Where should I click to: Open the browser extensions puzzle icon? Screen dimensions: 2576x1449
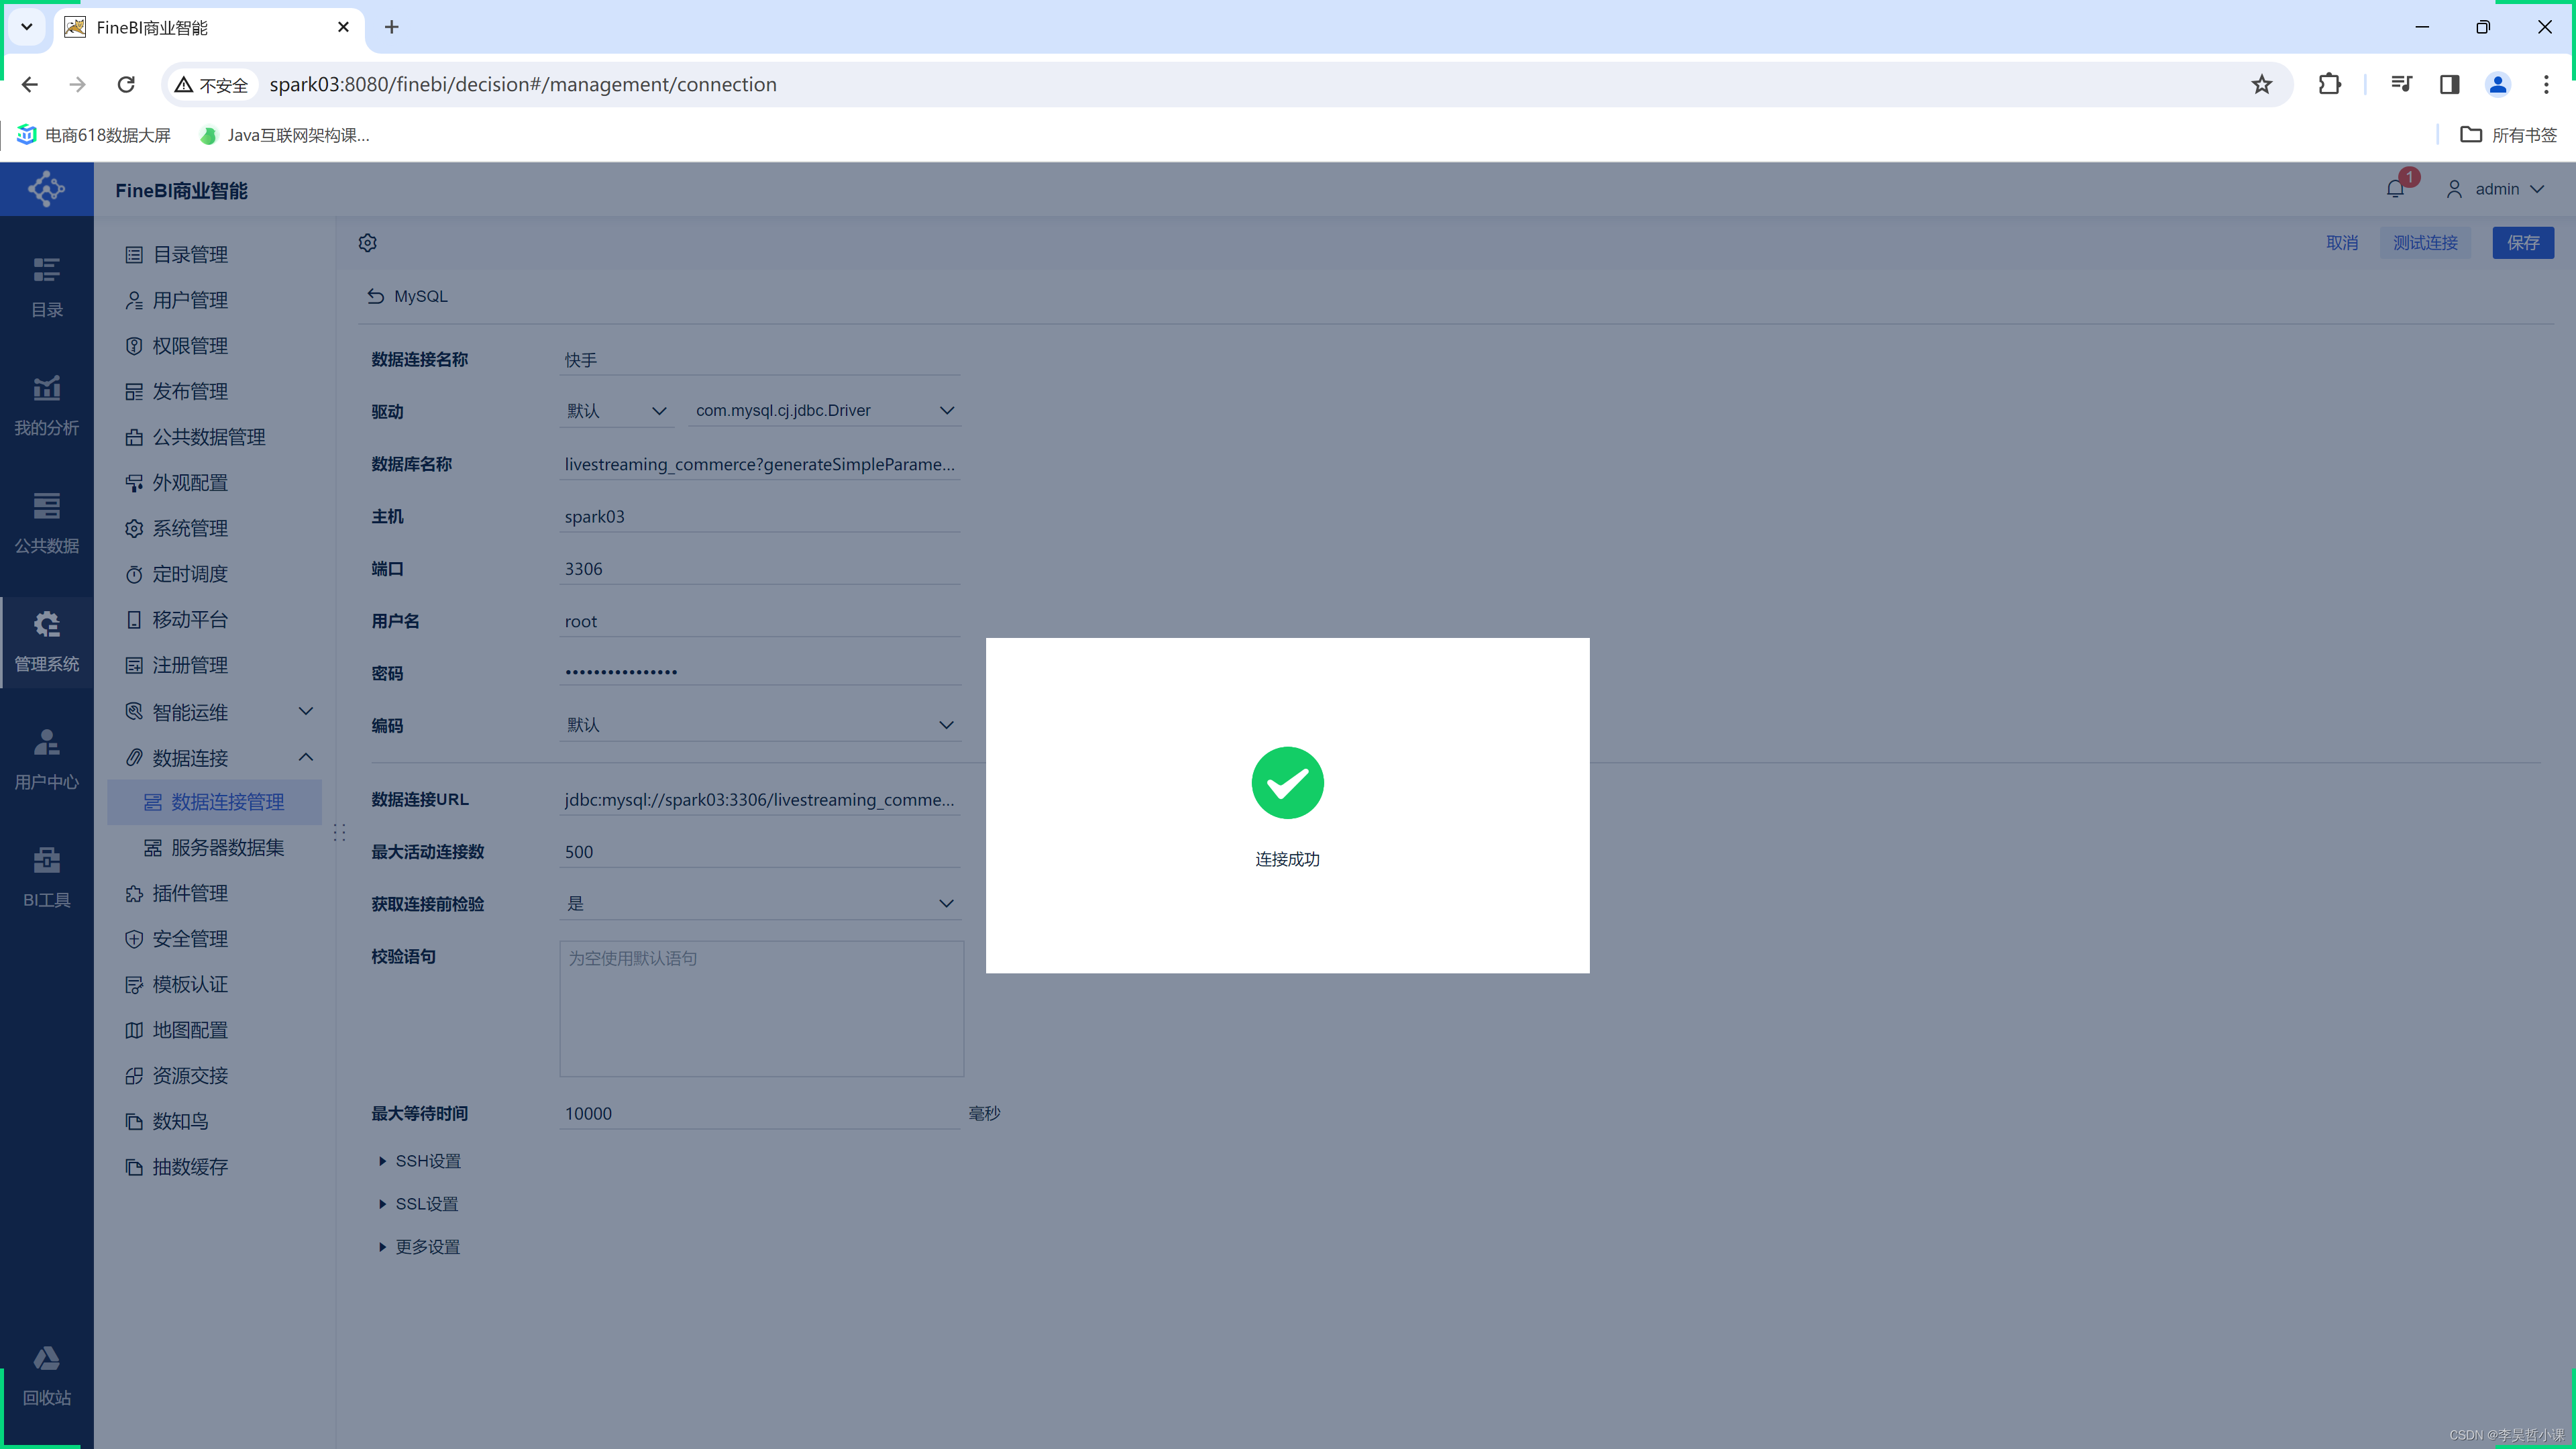[2330, 84]
